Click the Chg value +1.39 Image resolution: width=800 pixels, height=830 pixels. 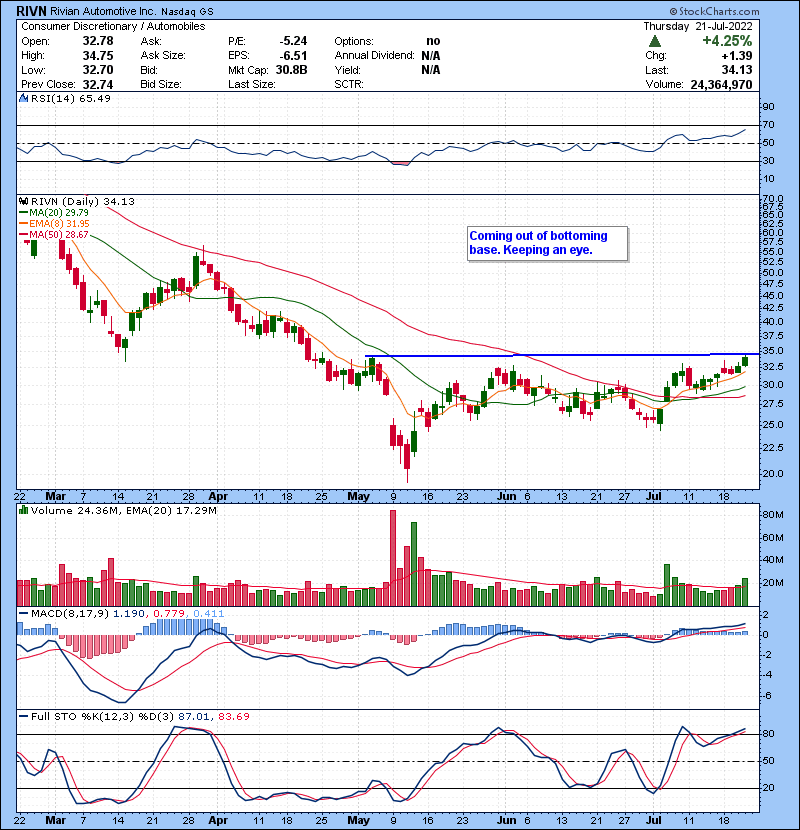[737, 56]
